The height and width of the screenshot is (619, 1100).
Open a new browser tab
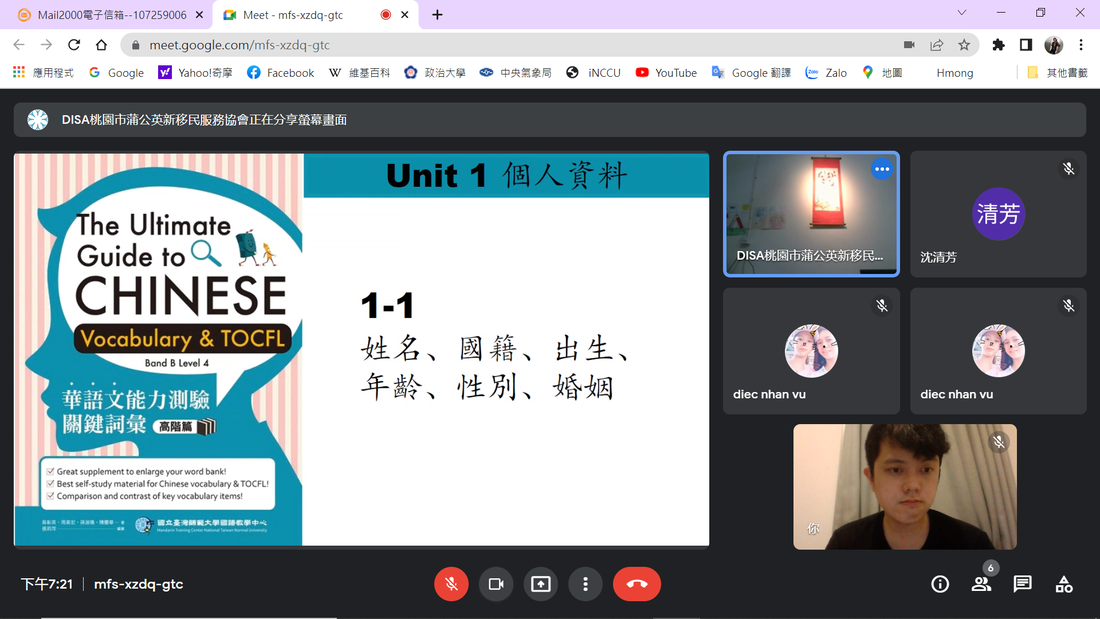click(437, 15)
